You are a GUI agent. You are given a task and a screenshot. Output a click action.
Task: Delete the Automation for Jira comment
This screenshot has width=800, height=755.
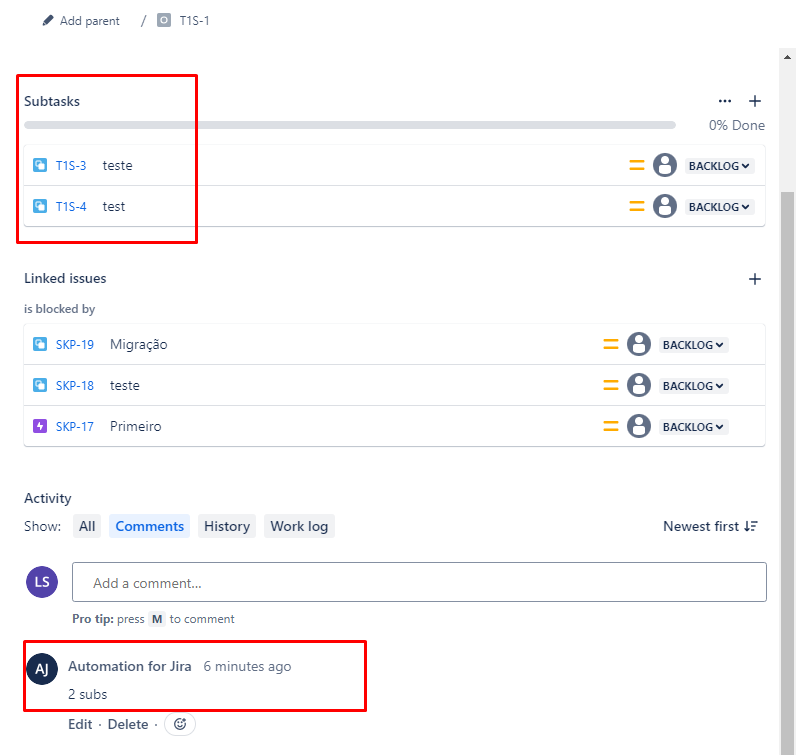(x=128, y=724)
